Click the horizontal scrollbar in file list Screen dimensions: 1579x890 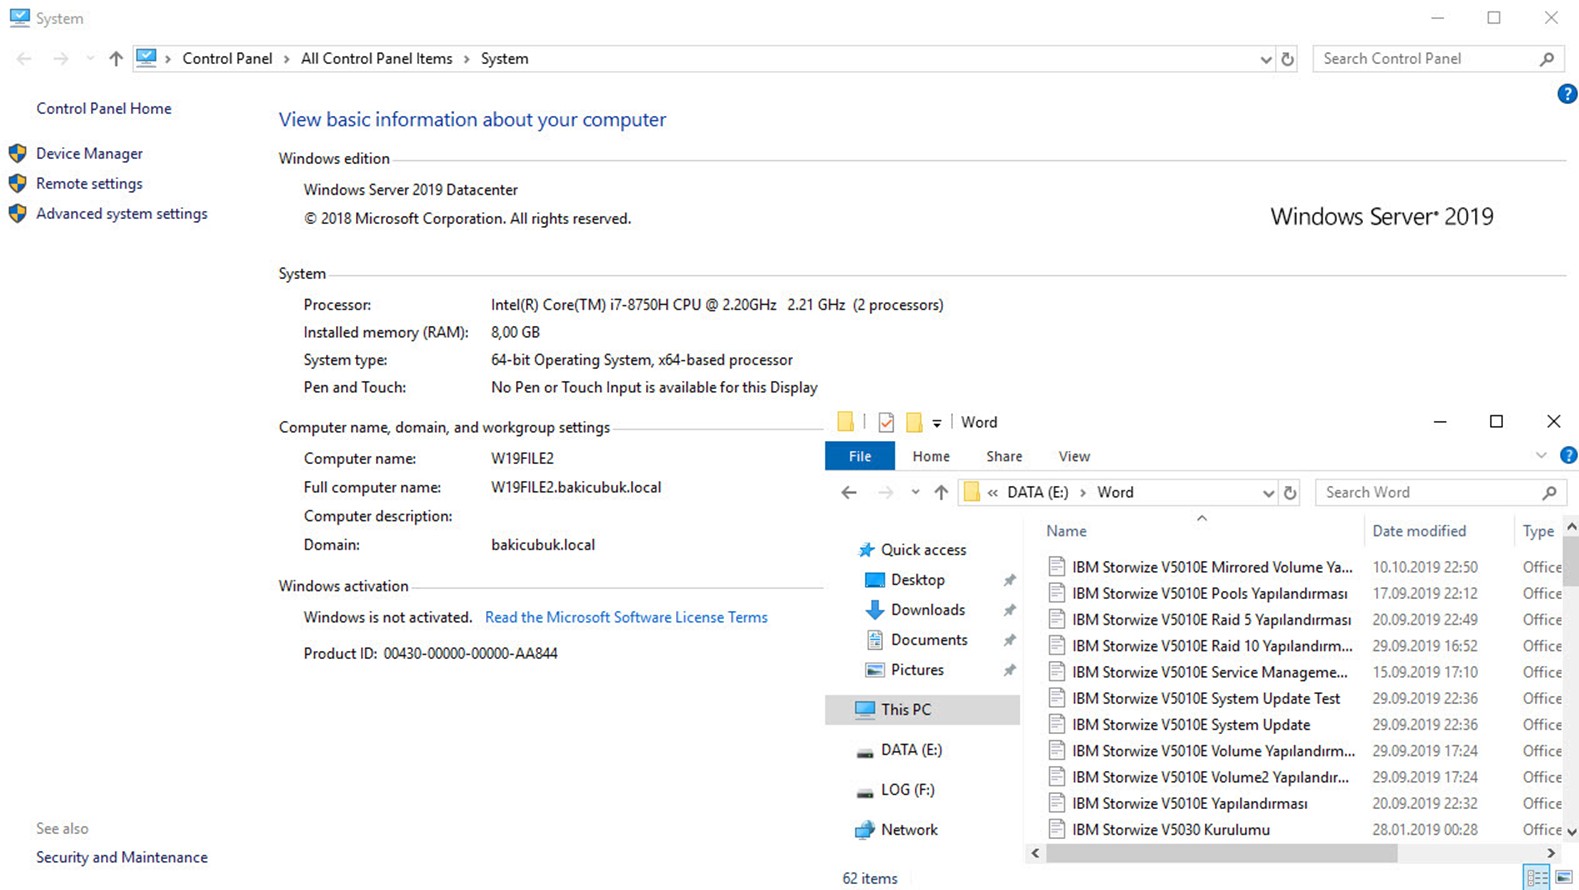point(1221,853)
